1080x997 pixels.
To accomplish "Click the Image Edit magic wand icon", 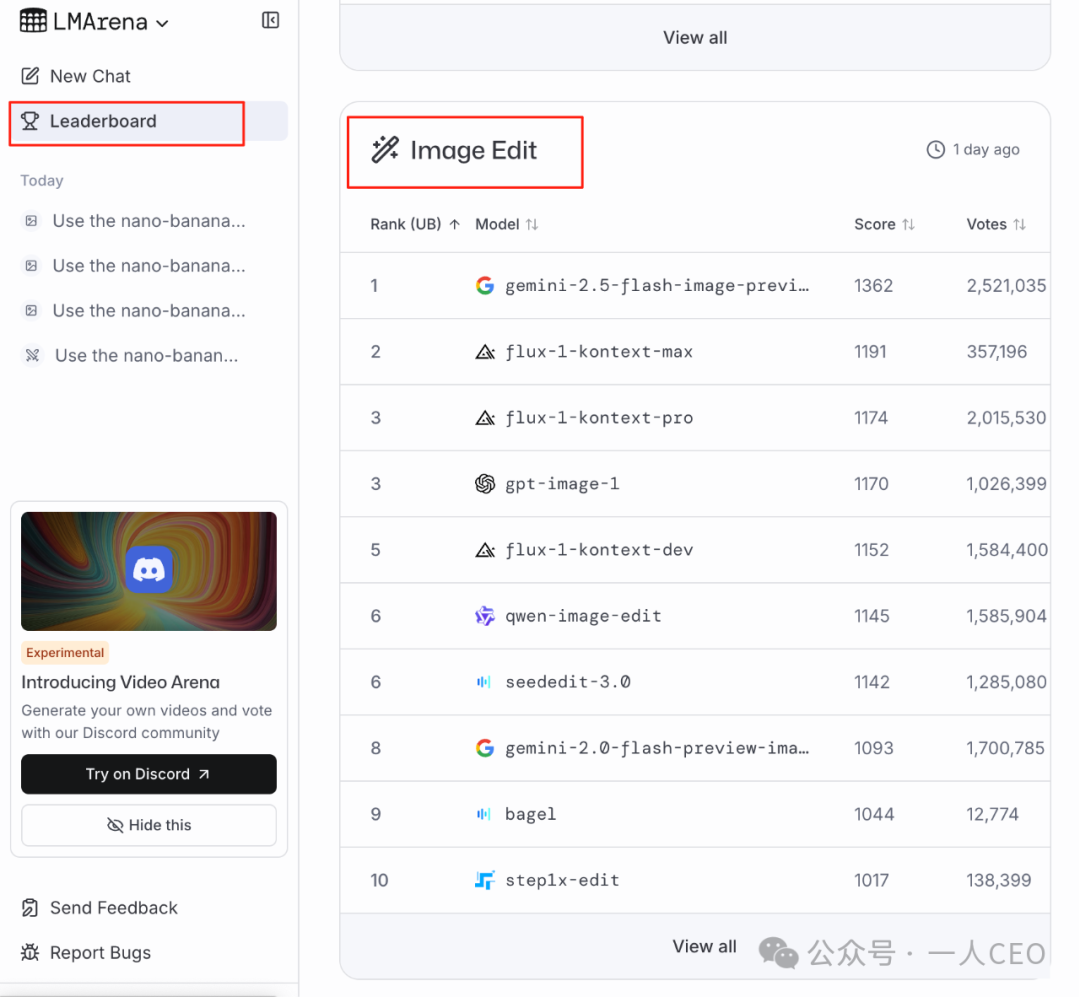I will point(385,150).
